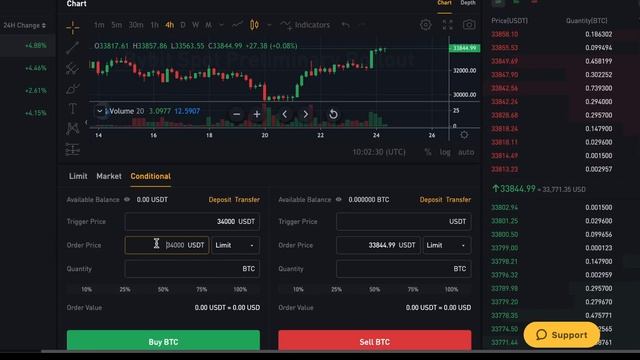This screenshot has width=640, height=360.
Task: Click Deposit link for BTC balance
Action: click(x=431, y=200)
